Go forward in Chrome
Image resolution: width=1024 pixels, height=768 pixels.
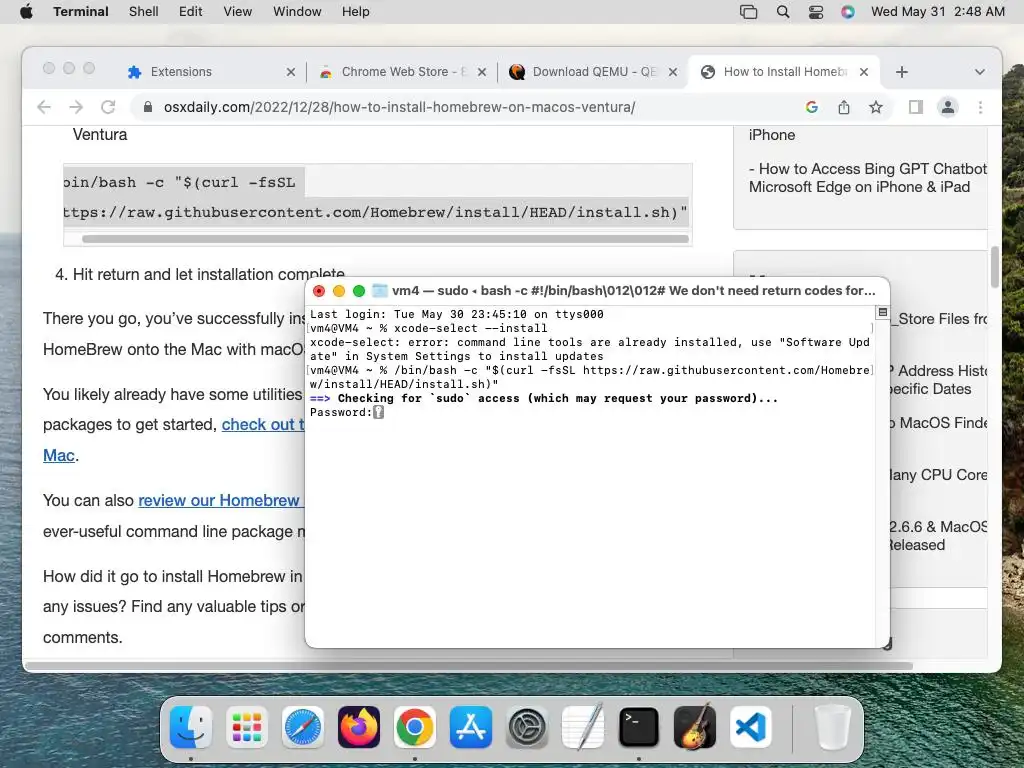pos(76,107)
